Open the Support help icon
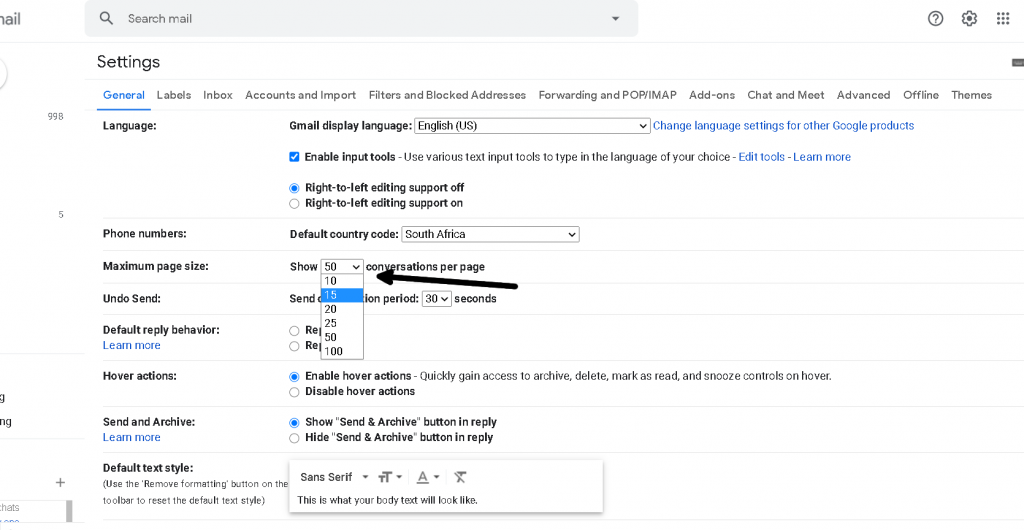 (935, 19)
